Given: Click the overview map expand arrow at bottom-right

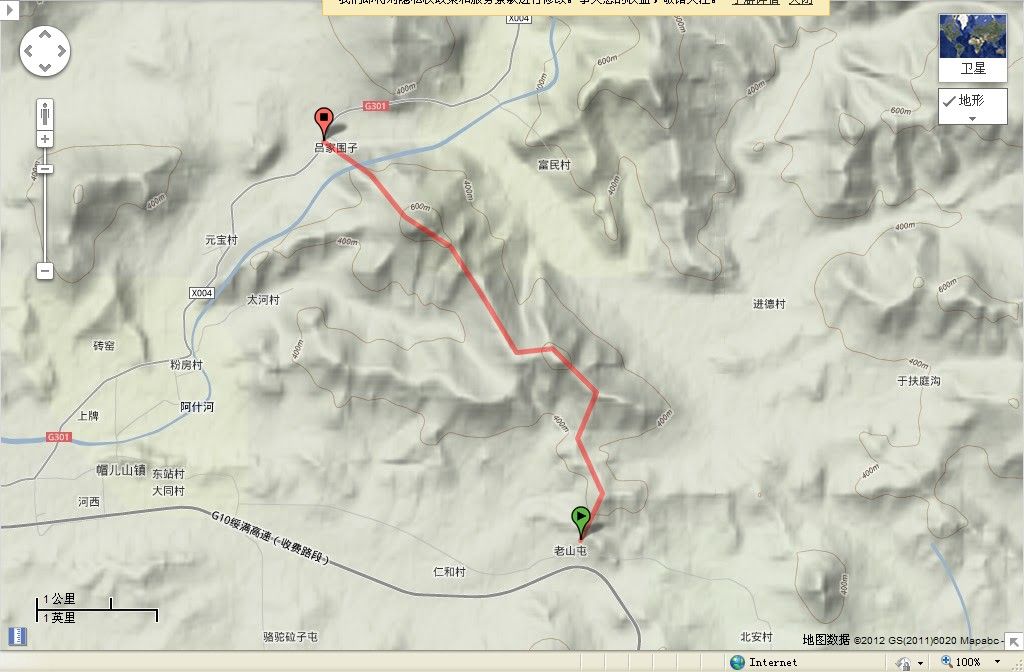Looking at the screenshot, I should click(x=1014, y=641).
